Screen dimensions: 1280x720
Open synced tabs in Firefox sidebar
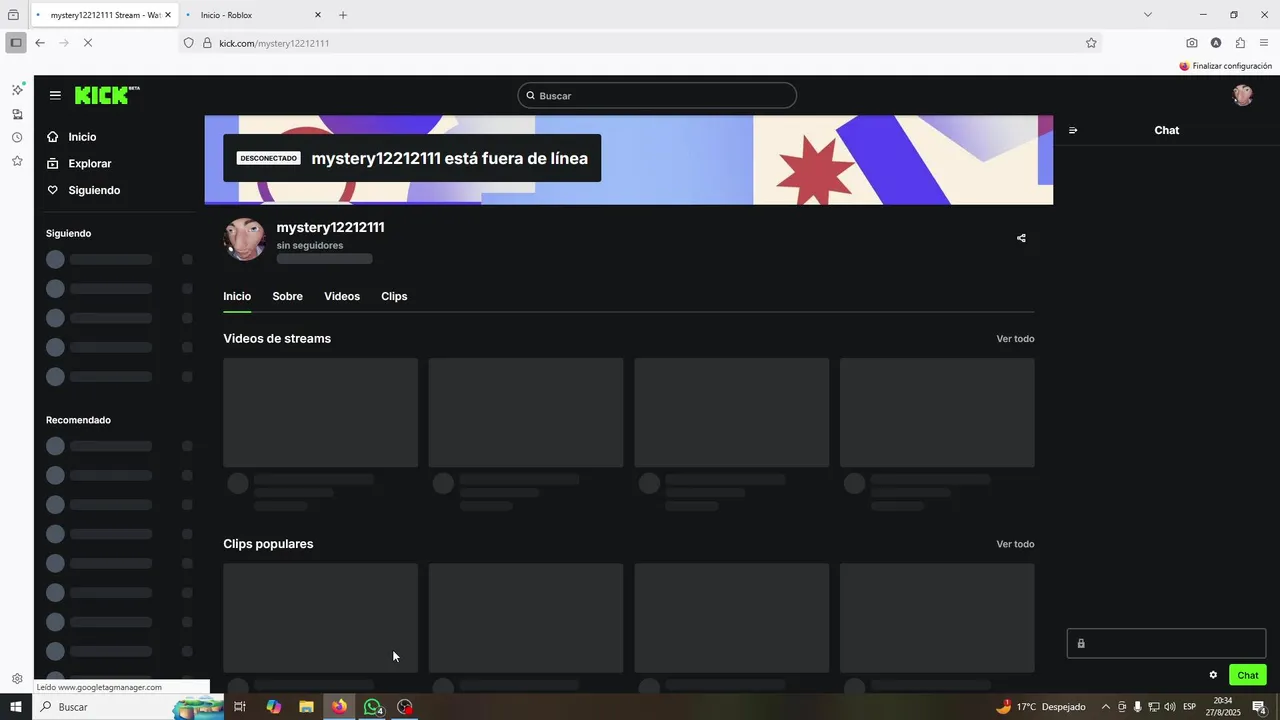point(17,114)
